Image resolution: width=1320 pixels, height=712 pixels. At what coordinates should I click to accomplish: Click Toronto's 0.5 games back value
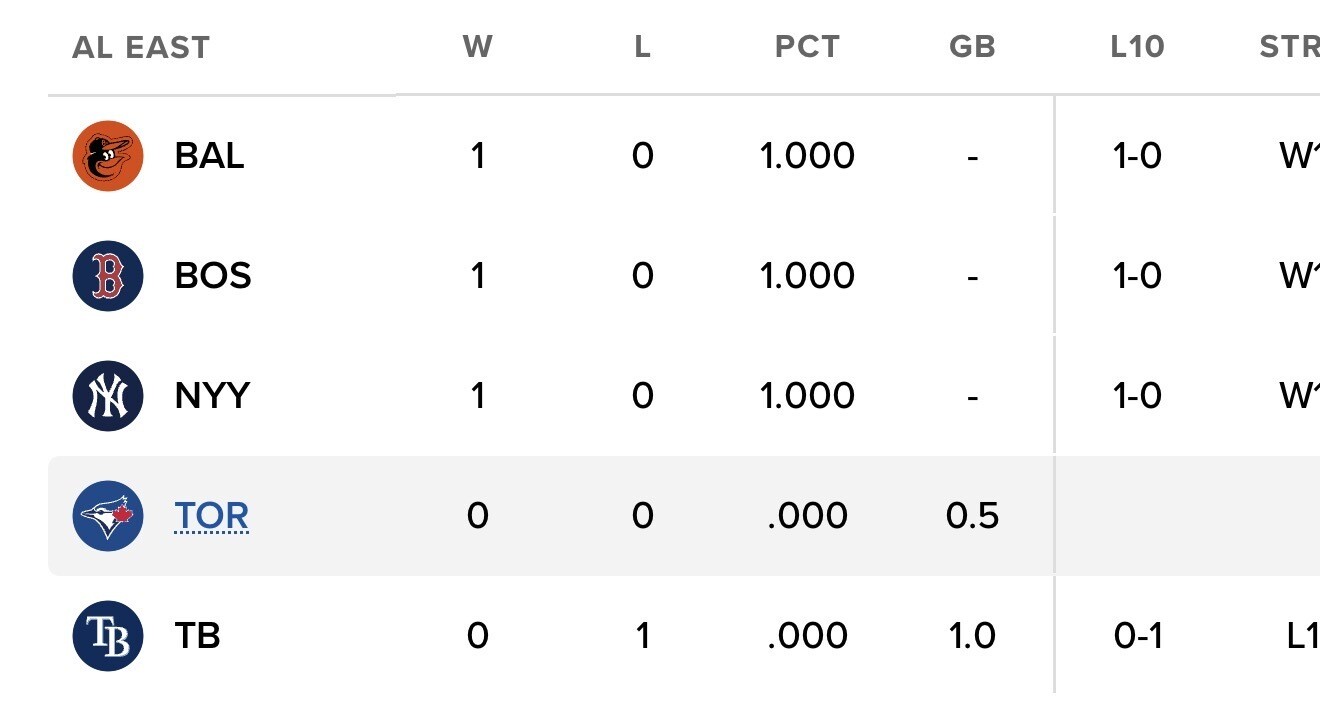[972, 516]
